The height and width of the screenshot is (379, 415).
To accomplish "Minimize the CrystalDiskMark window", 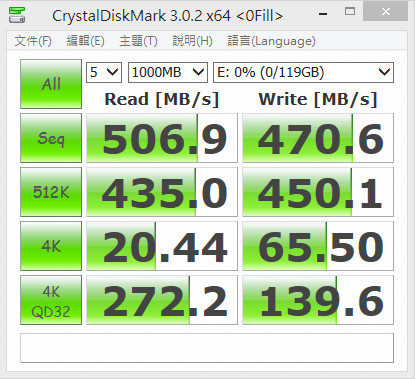I will (x=323, y=13).
